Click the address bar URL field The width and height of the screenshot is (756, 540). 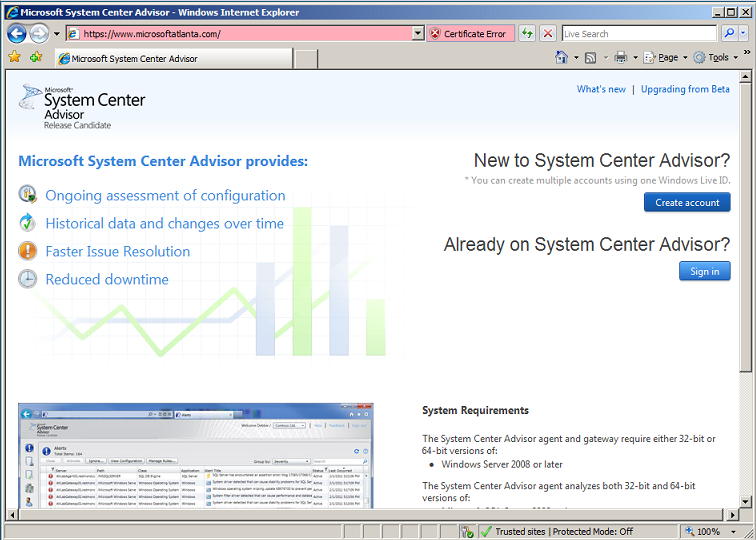(x=240, y=34)
